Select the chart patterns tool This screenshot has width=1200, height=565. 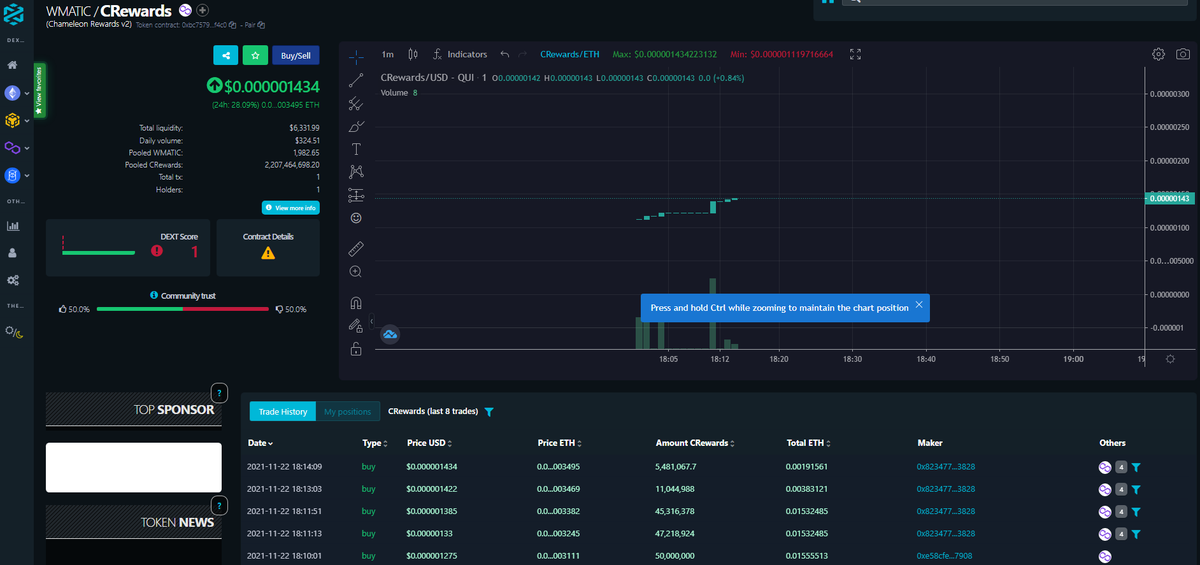(x=356, y=172)
